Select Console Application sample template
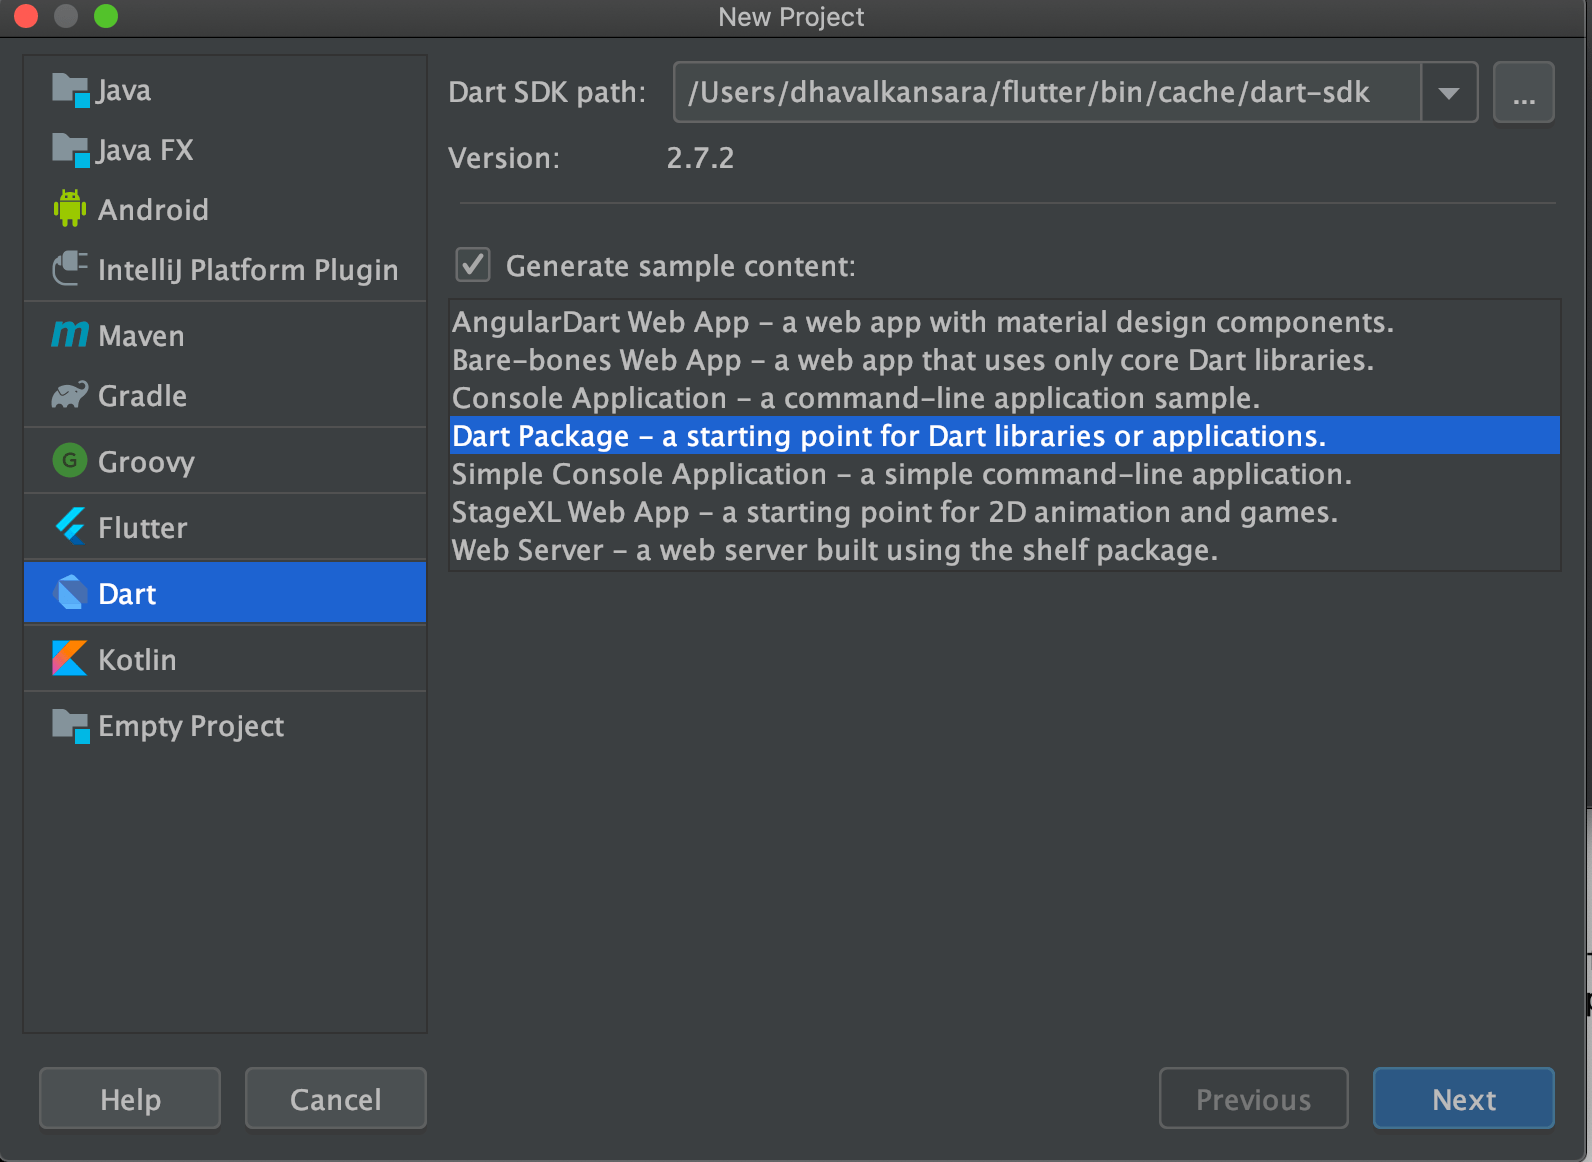 pyautogui.click(x=855, y=398)
